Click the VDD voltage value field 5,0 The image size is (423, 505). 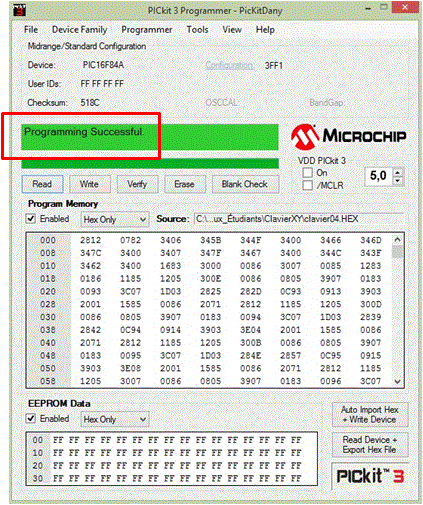(x=379, y=176)
